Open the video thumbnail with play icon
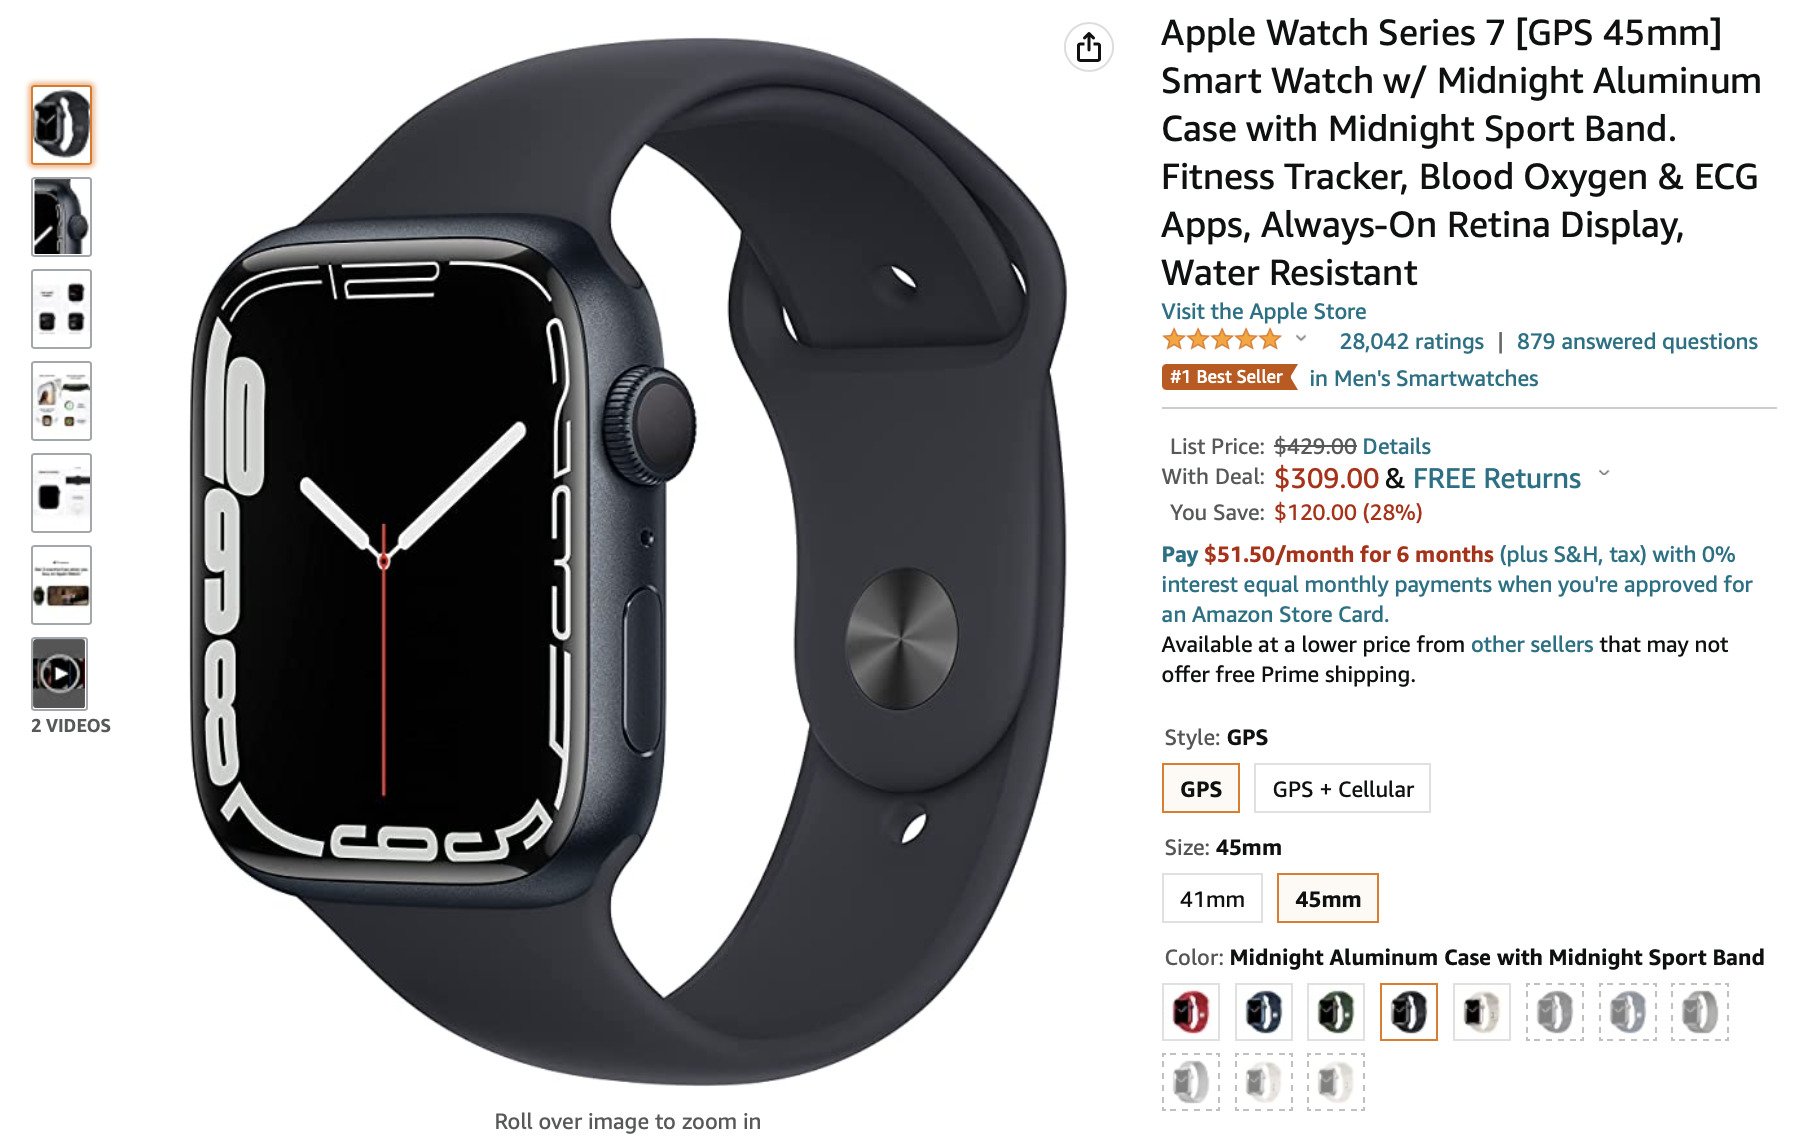The width and height of the screenshot is (1808, 1138). coord(61,674)
